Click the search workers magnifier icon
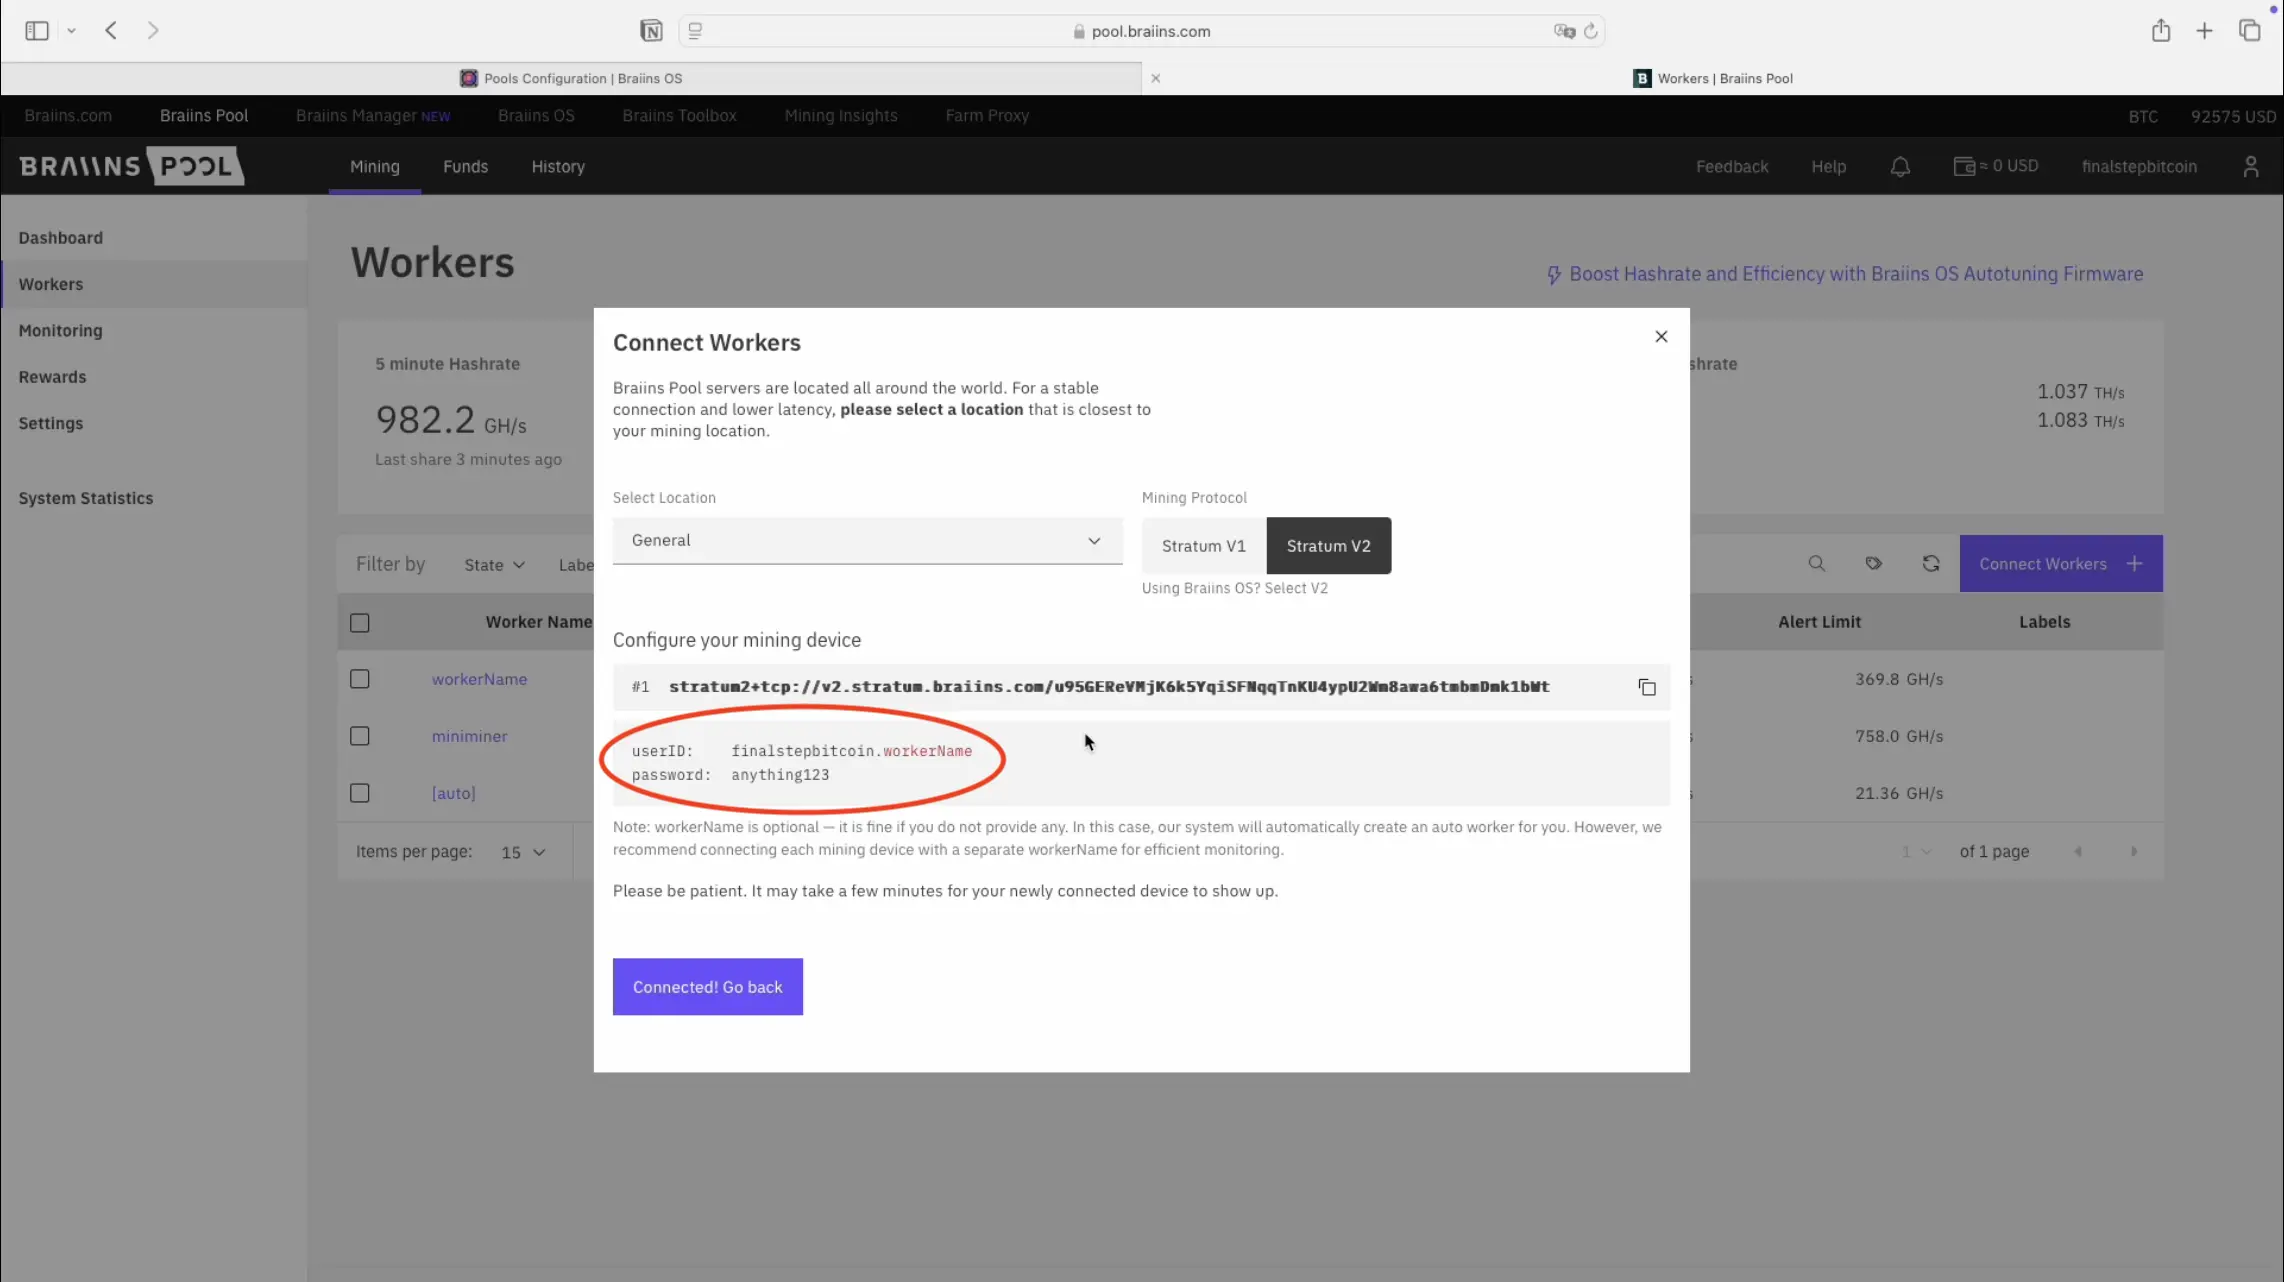 tap(1816, 564)
